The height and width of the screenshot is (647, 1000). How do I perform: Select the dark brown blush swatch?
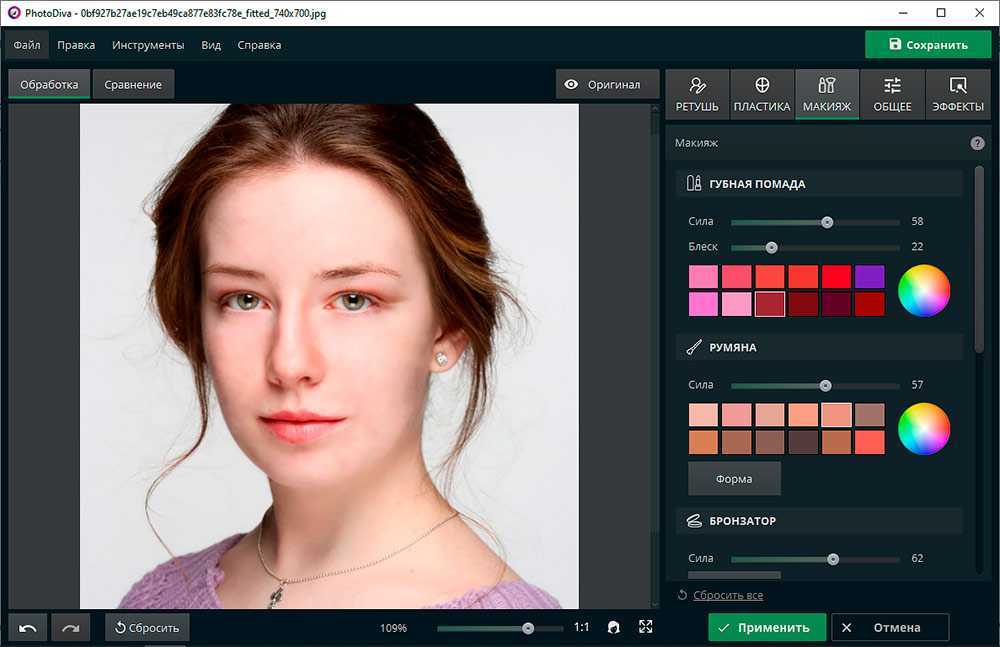[x=803, y=442]
